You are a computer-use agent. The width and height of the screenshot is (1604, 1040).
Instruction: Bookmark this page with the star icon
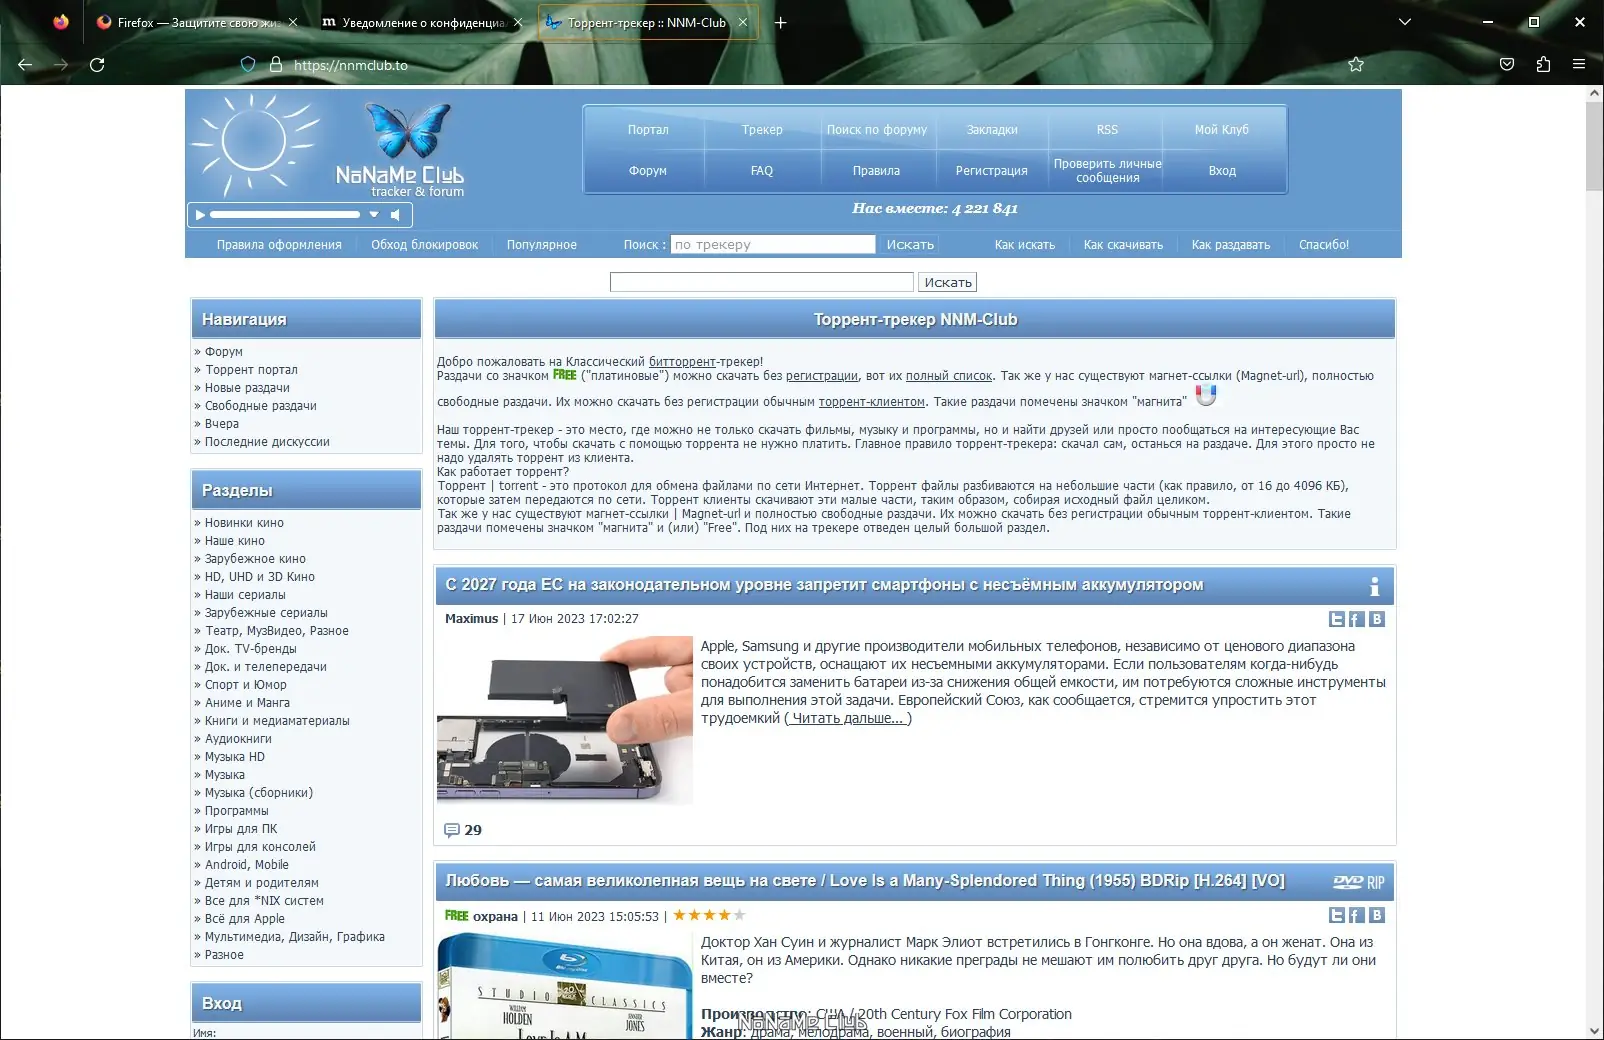pyautogui.click(x=1356, y=65)
